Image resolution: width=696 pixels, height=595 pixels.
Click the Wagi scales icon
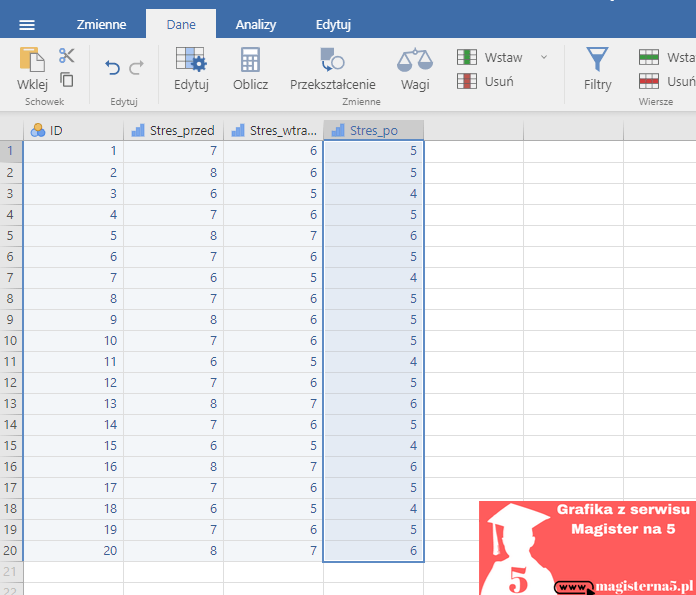(415, 62)
